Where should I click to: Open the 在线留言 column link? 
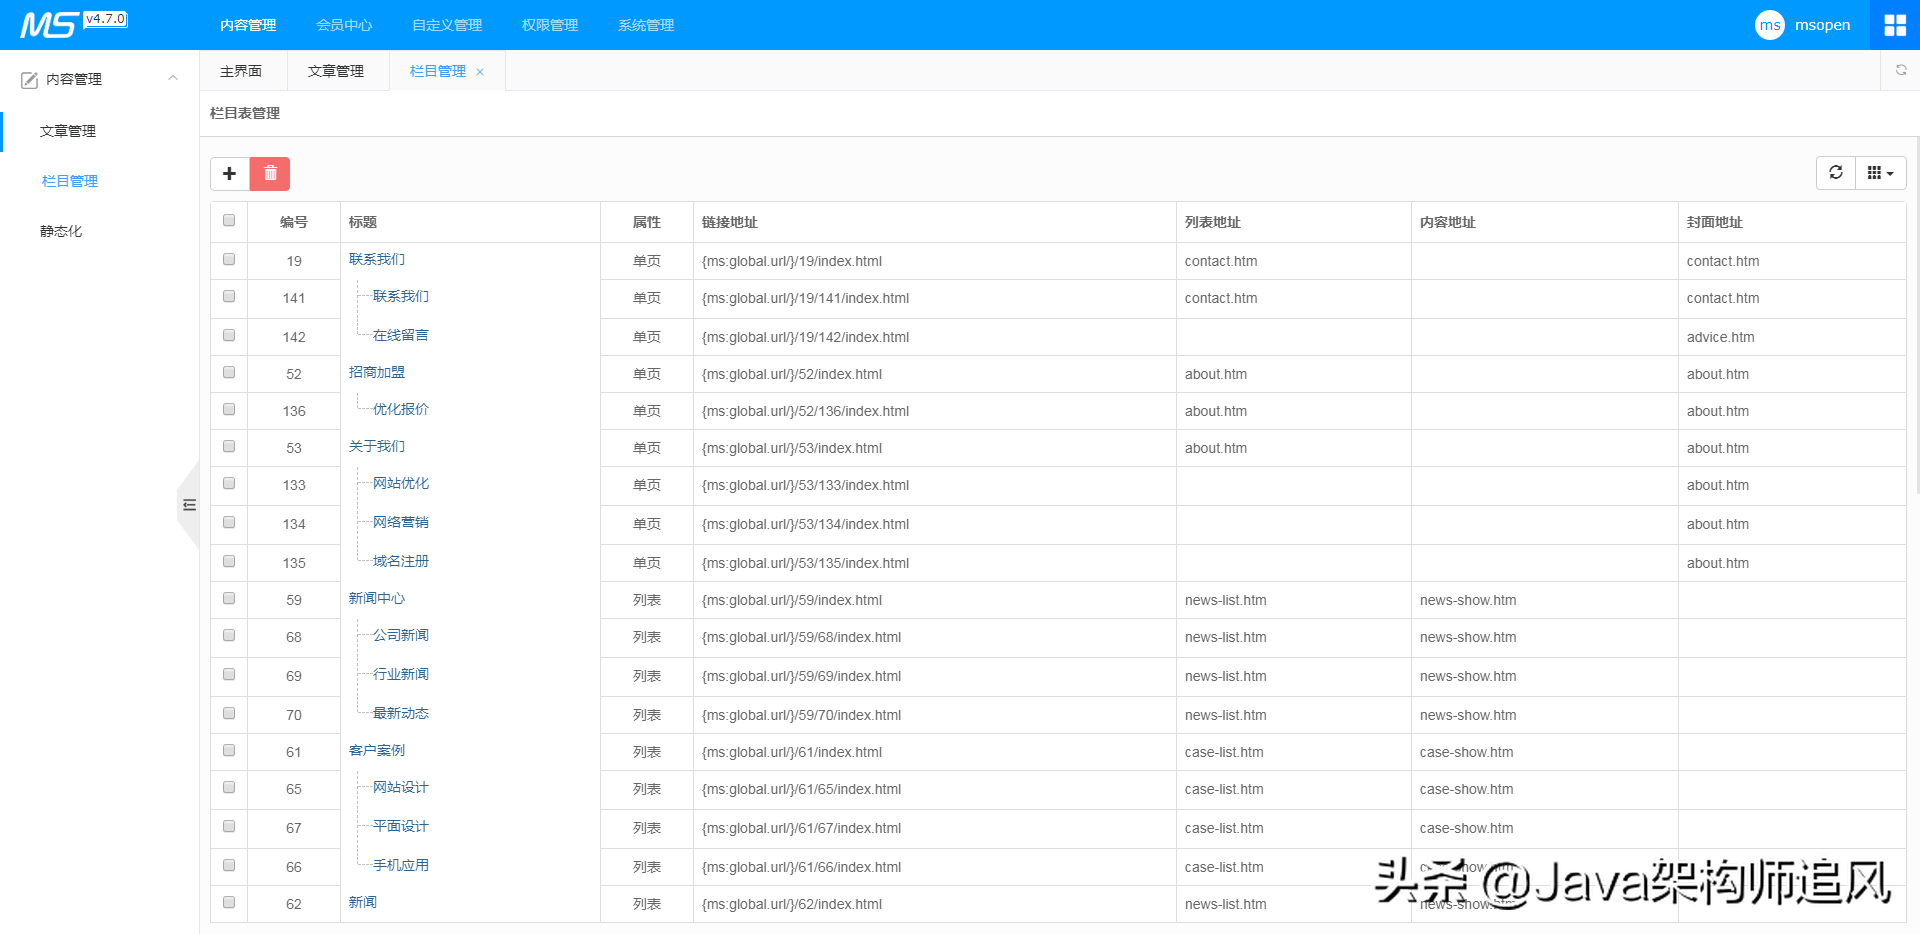click(399, 334)
